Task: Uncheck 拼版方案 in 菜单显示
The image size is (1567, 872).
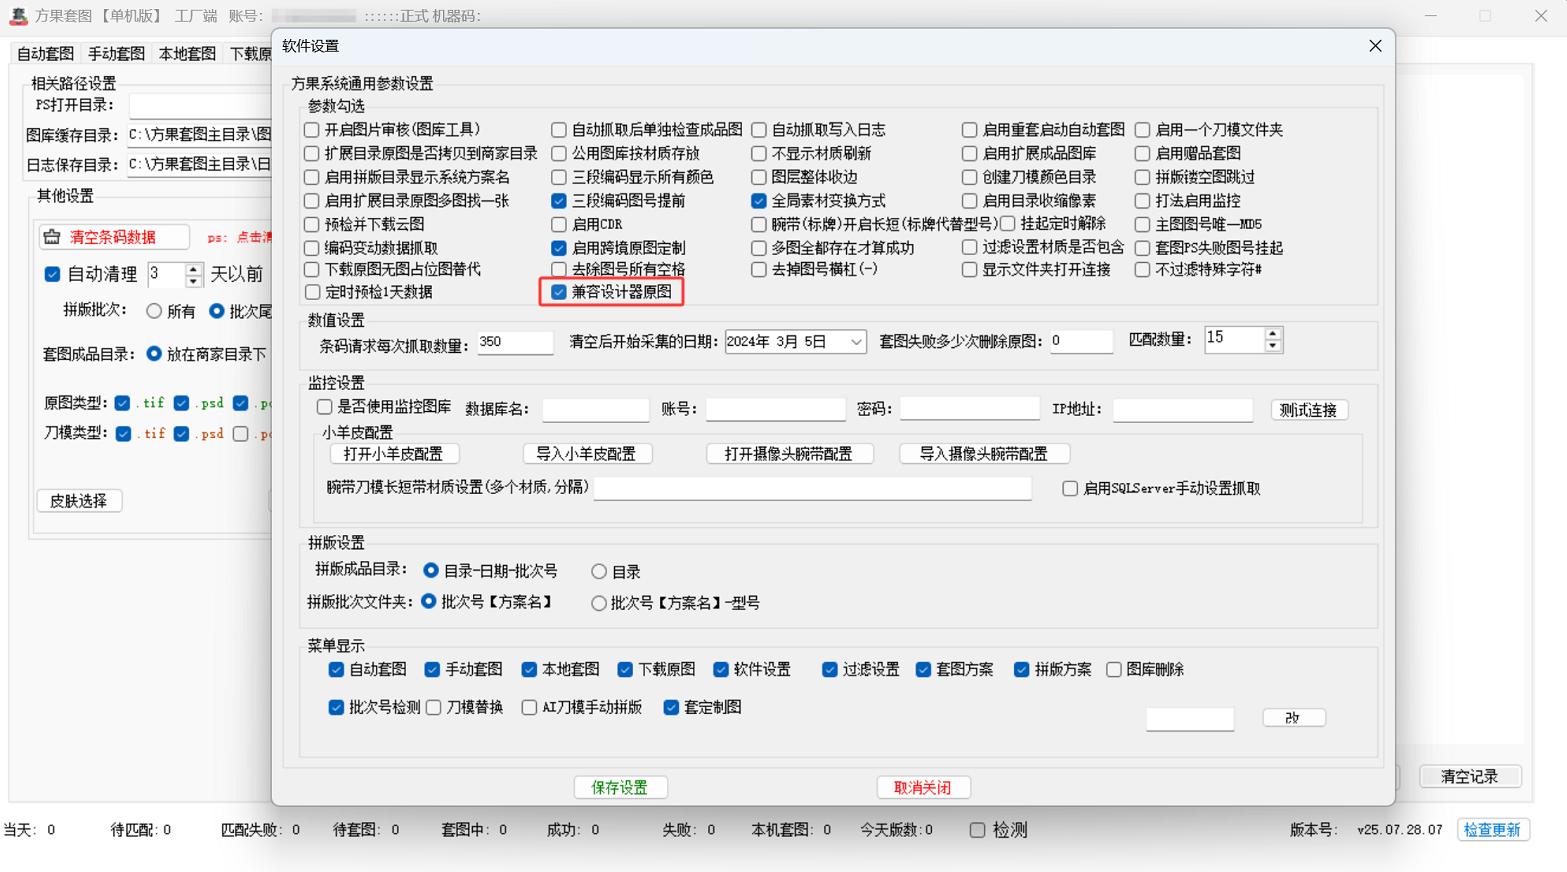Action: (1021, 670)
